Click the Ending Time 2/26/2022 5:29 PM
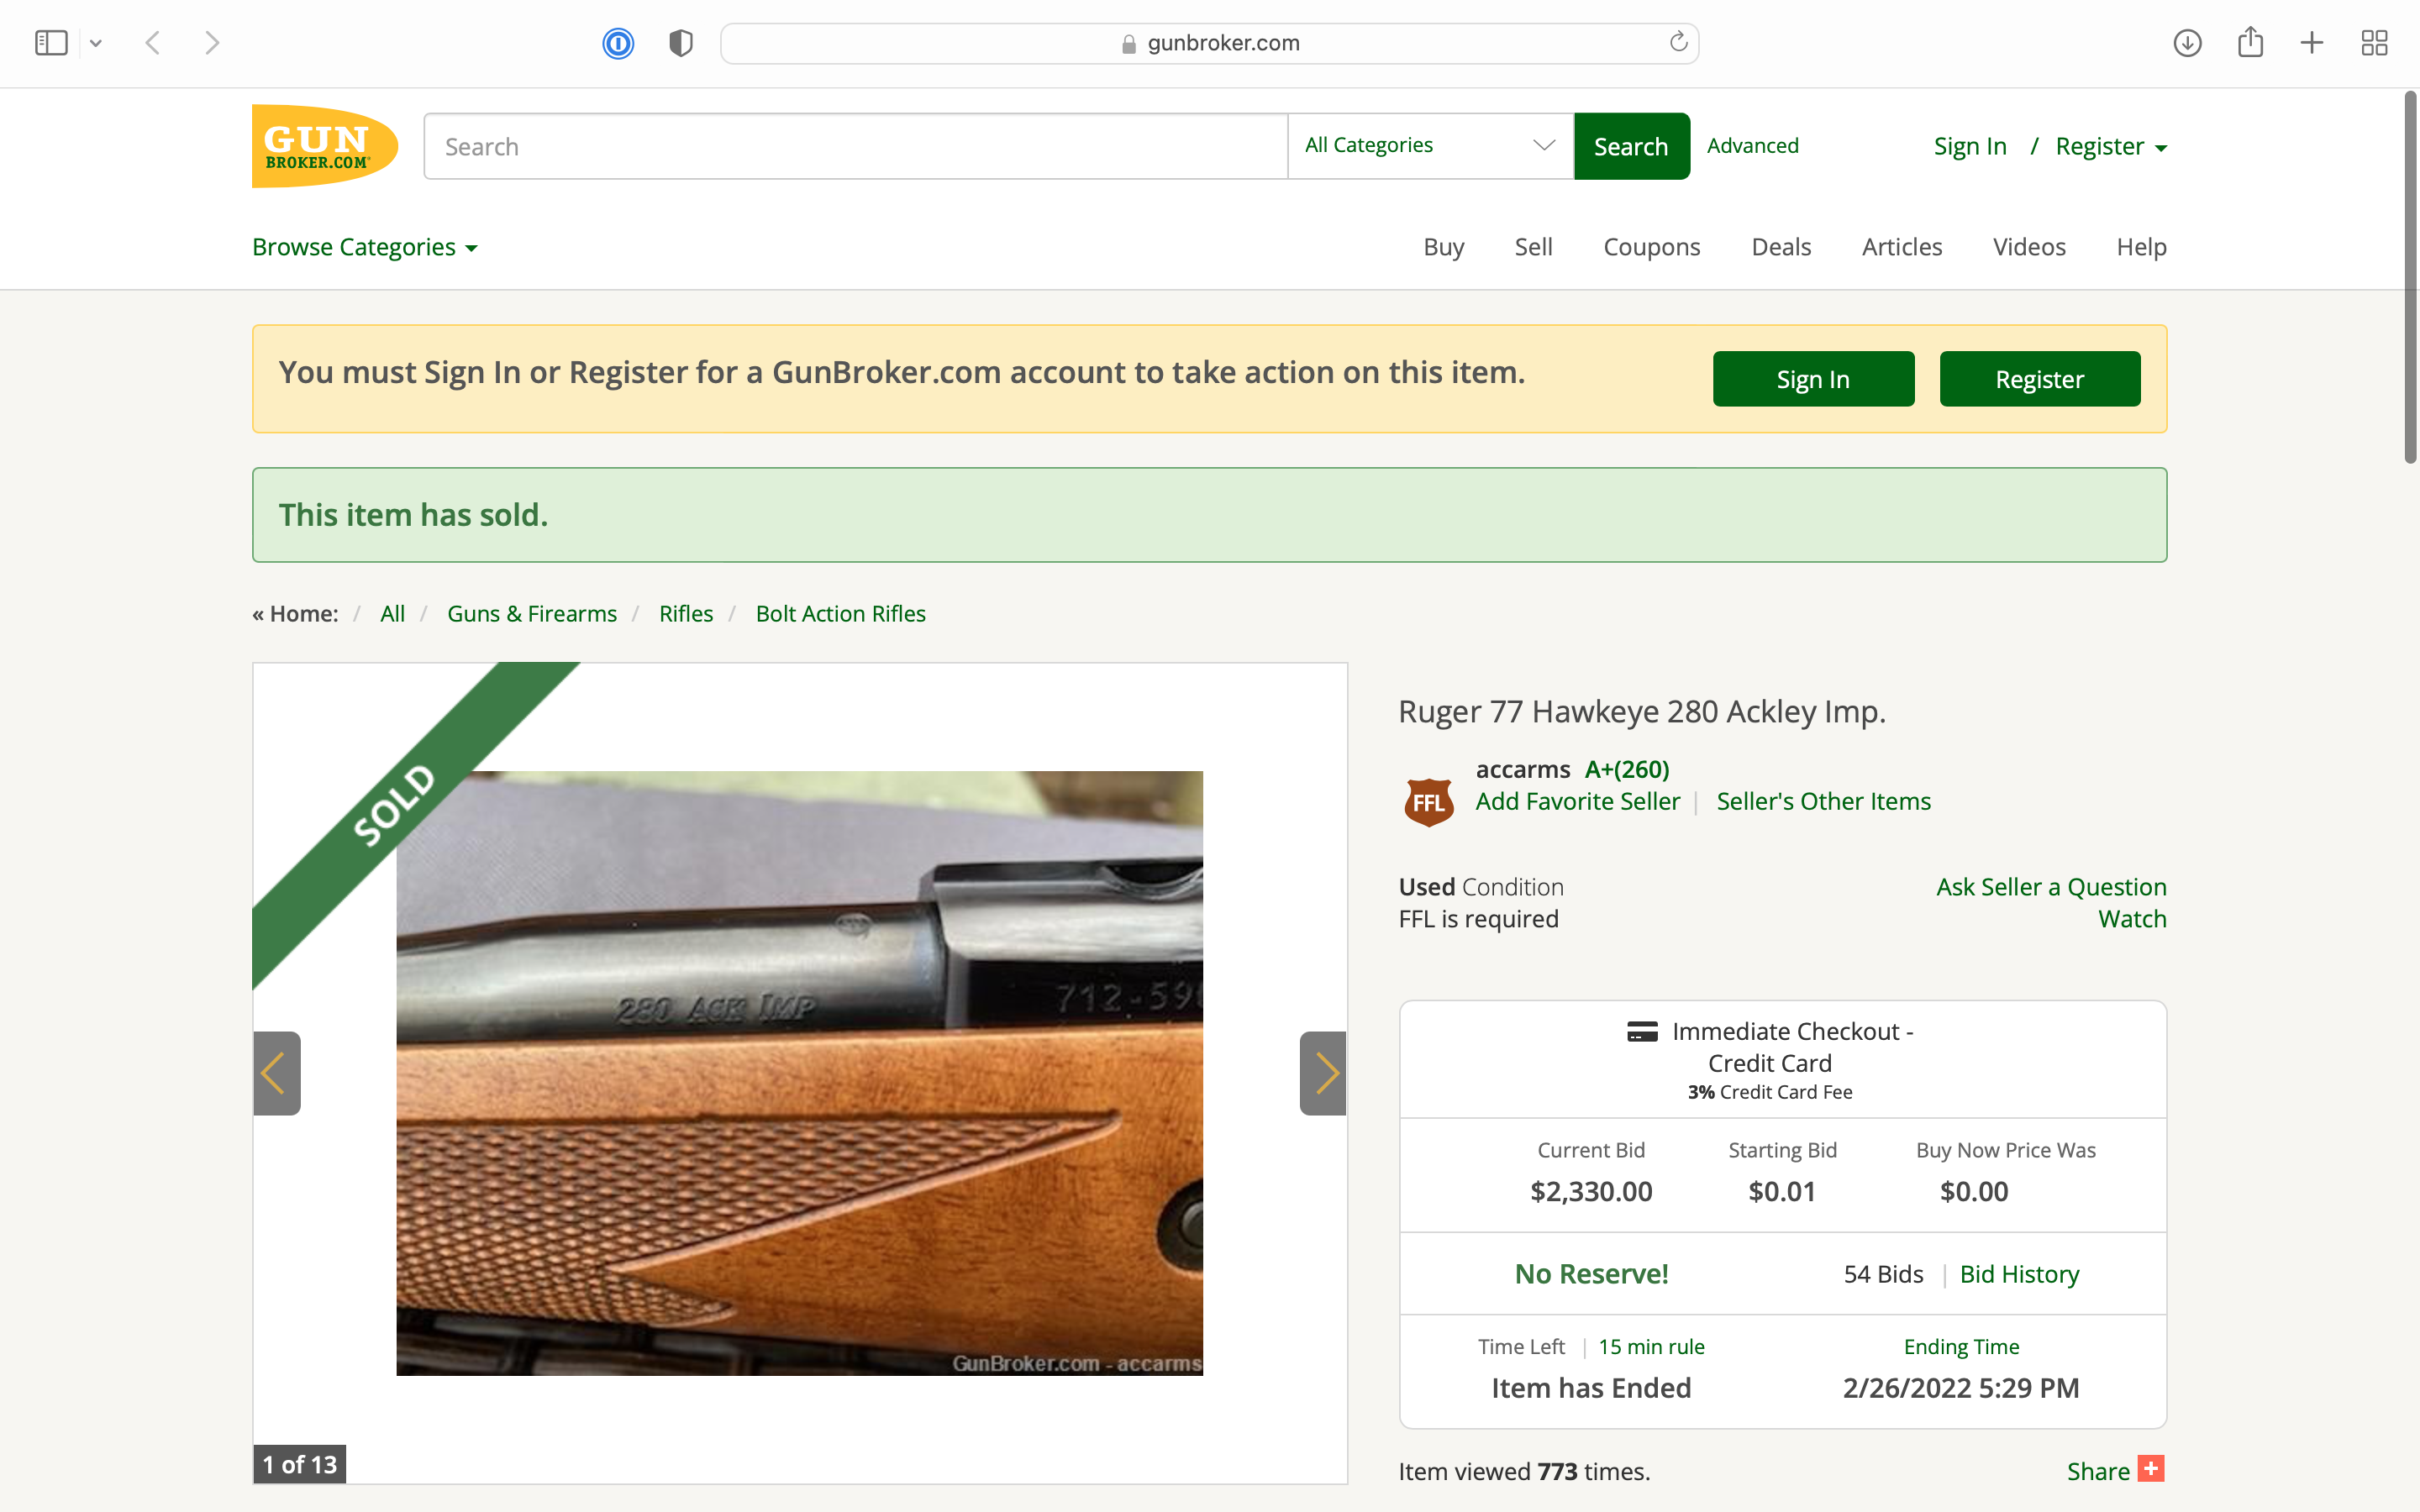 [1960, 1388]
